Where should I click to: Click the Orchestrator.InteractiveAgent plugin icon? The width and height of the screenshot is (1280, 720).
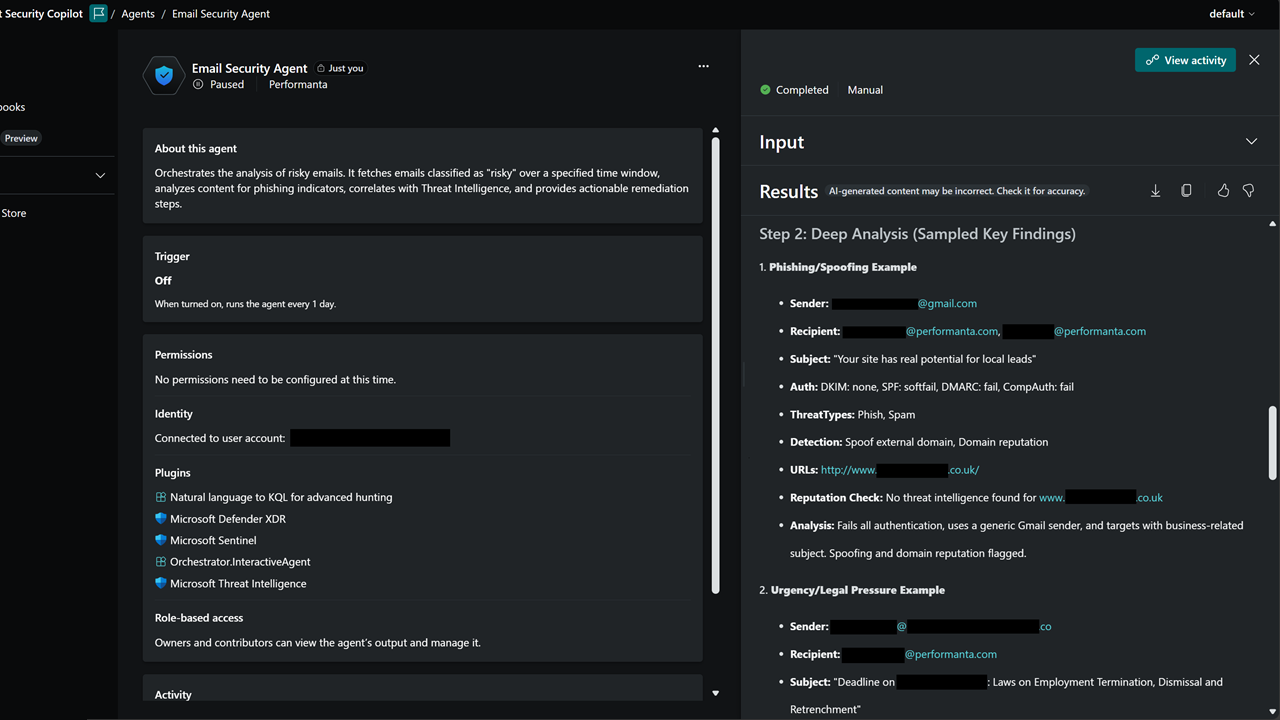[x=160, y=562]
